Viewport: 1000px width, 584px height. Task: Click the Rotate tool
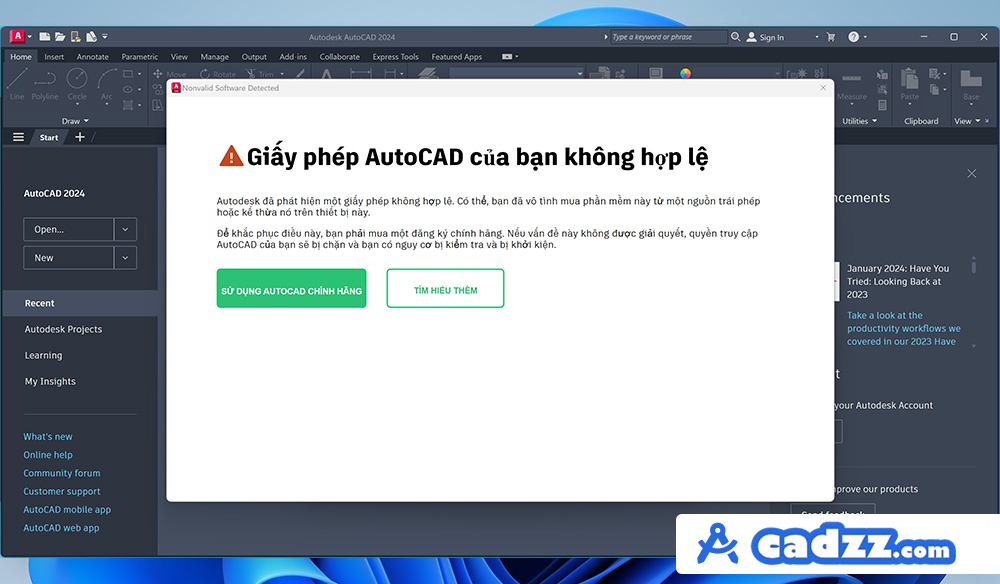(217, 74)
